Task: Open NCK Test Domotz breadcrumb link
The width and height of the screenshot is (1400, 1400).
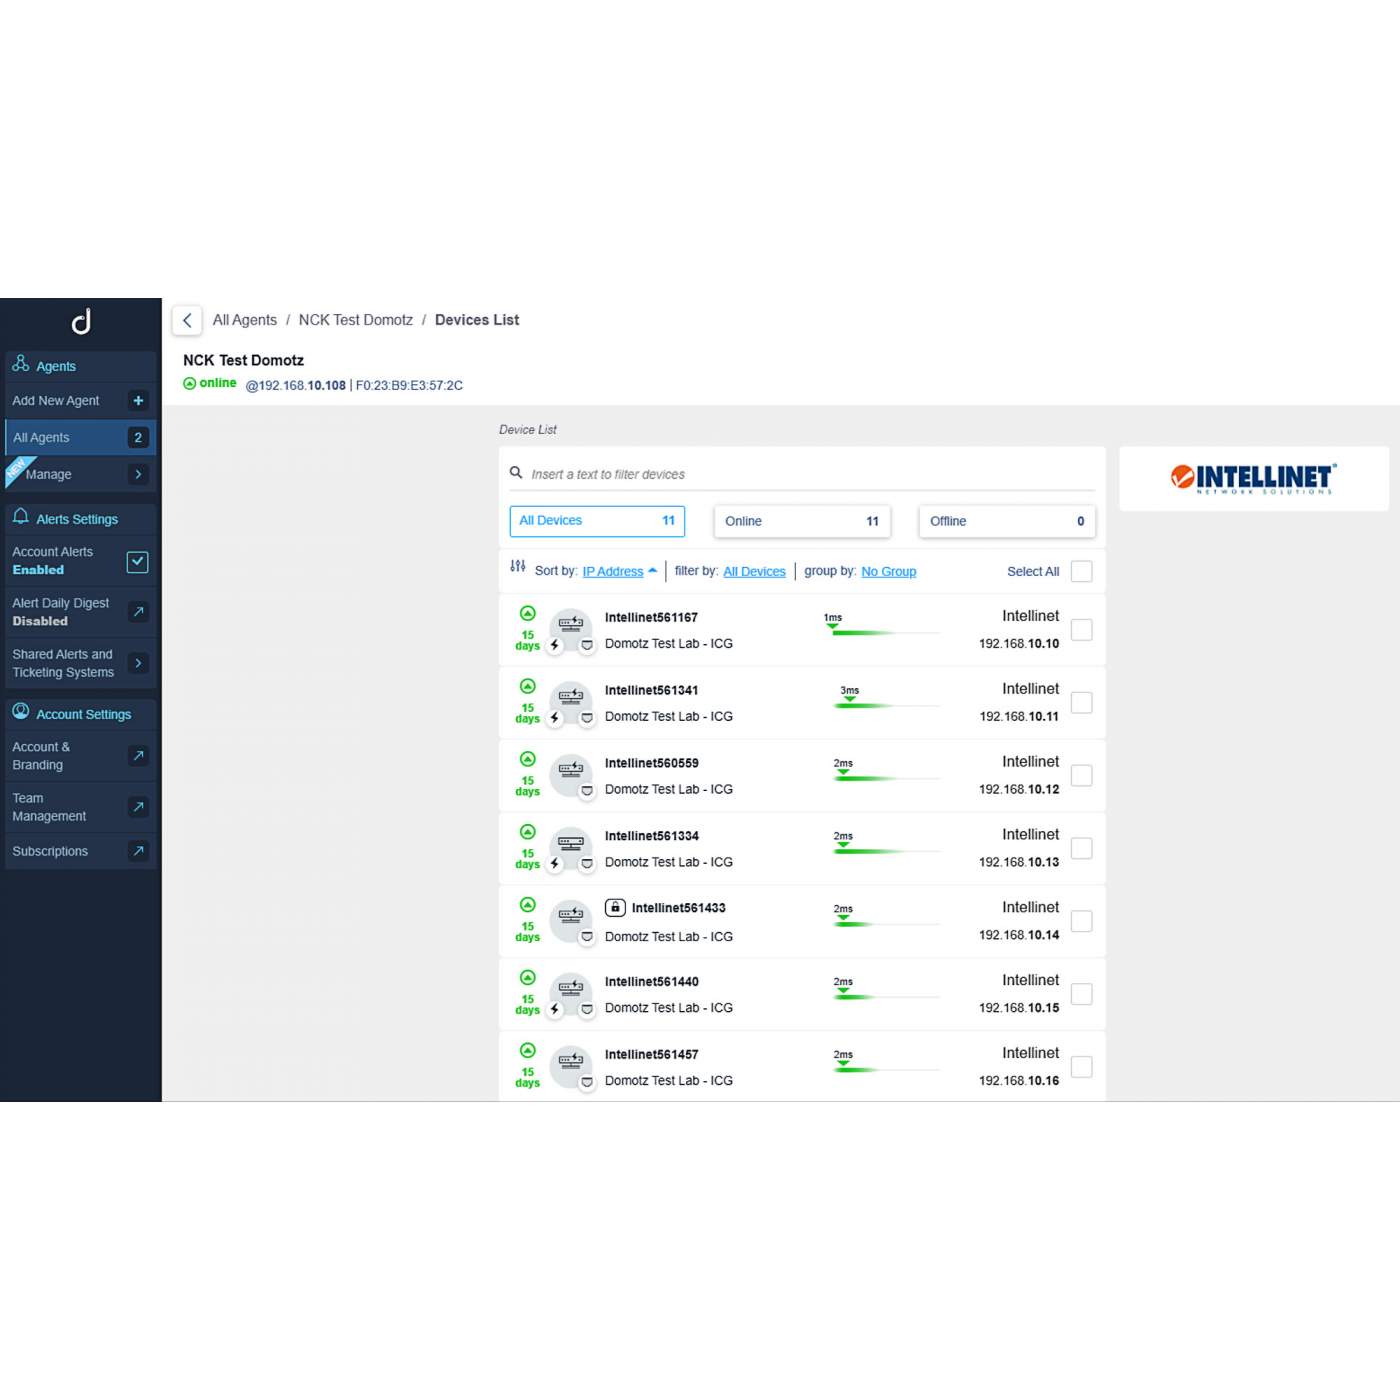Action: coord(355,320)
